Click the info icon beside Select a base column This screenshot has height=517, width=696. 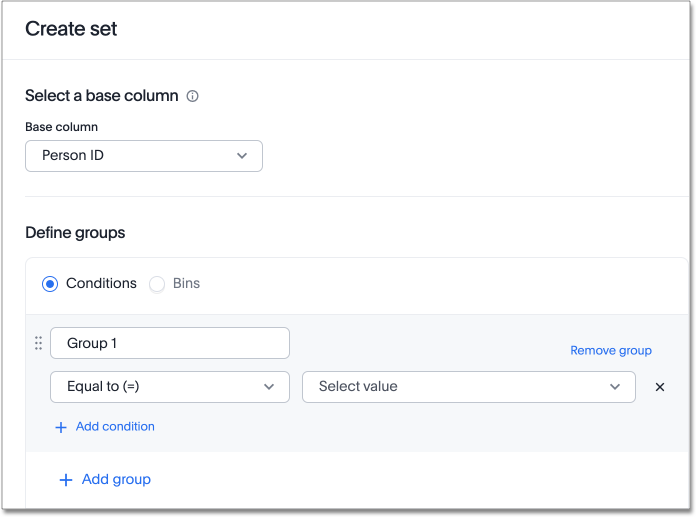tap(193, 97)
